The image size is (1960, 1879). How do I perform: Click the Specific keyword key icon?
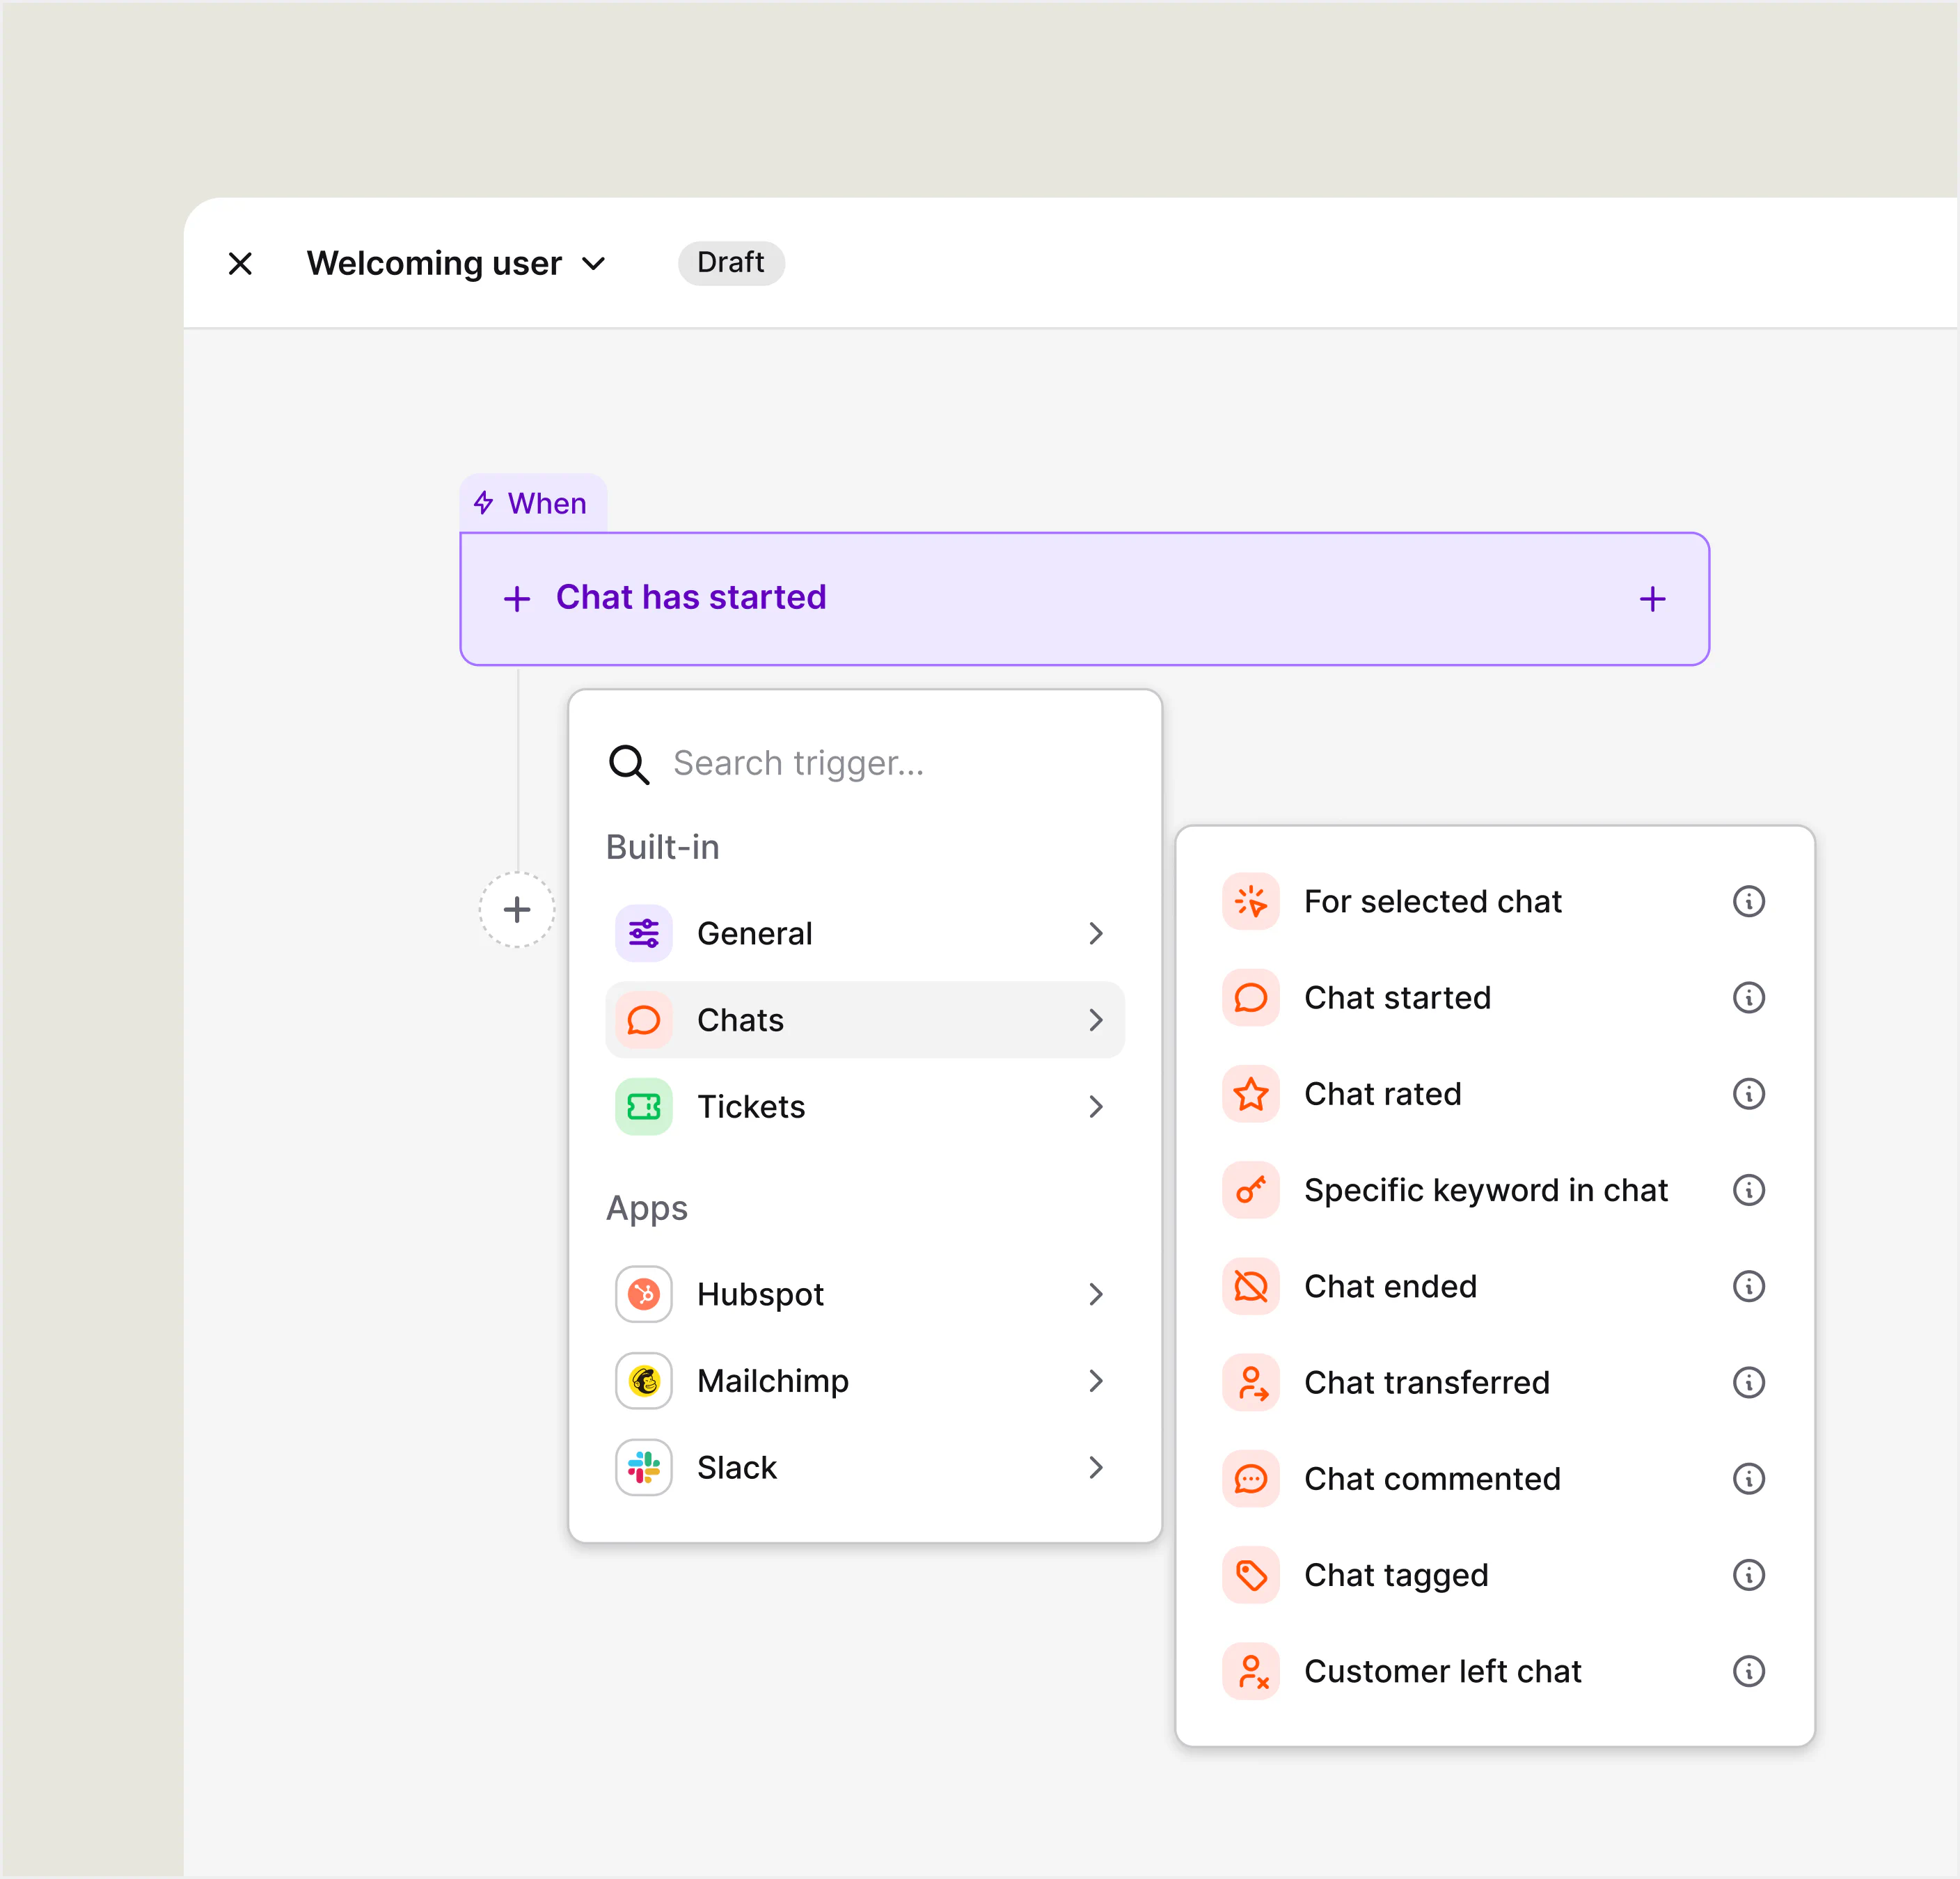[x=1251, y=1190]
